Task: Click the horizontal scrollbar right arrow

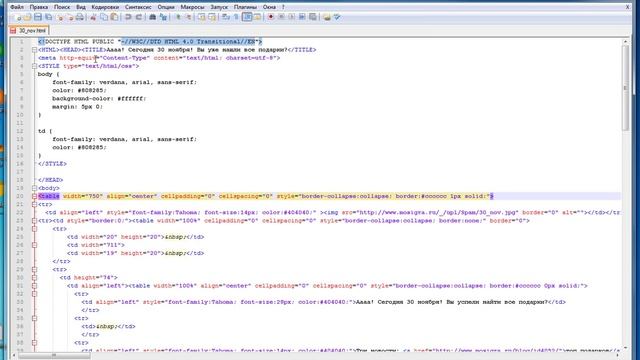Action: pos(618,356)
